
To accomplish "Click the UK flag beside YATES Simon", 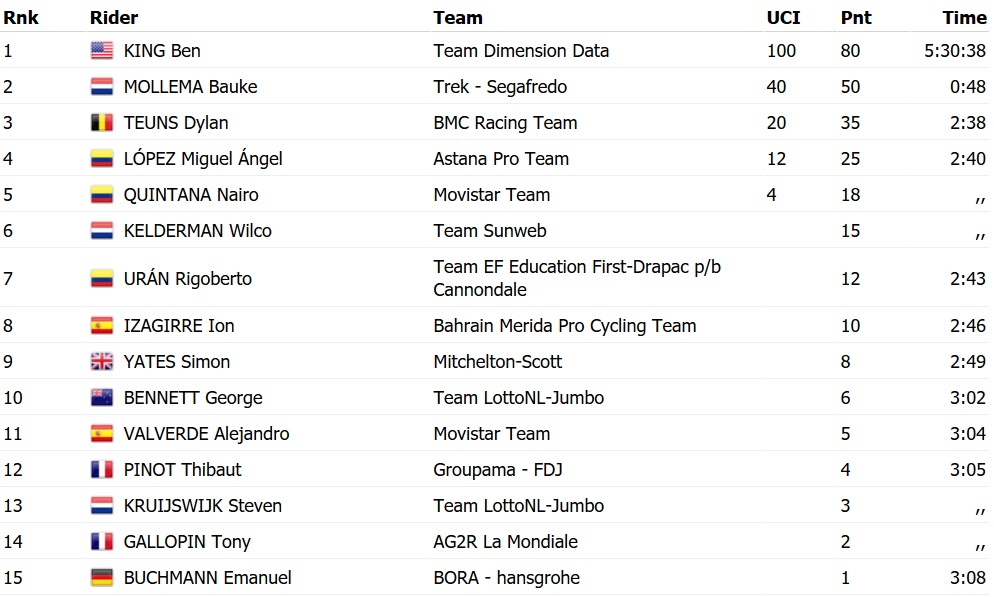I will pos(101,362).
